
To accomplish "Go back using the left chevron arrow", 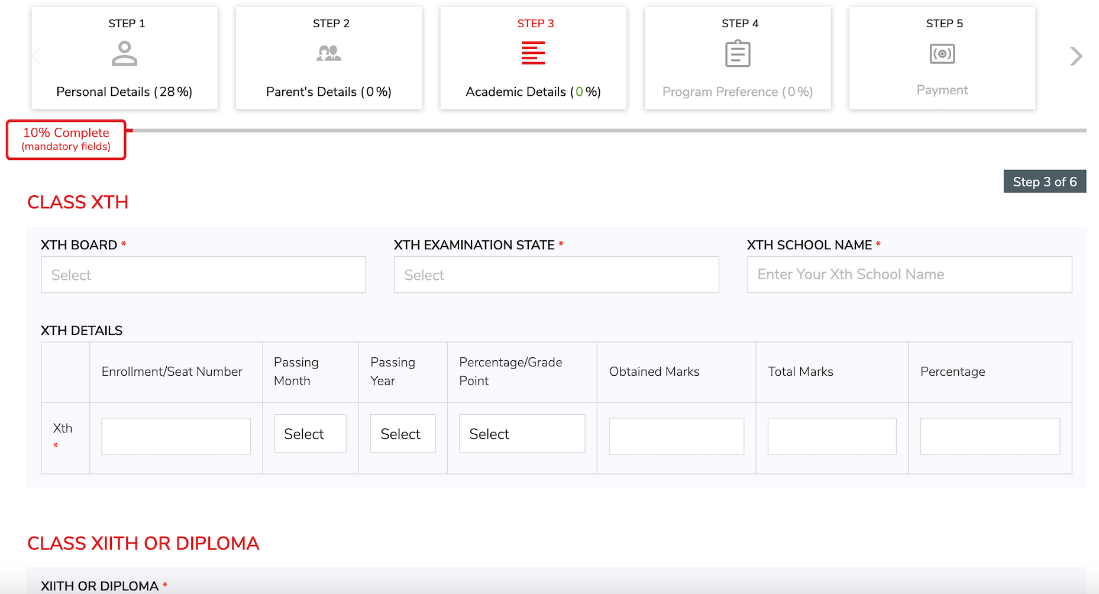I will [x=39, y=56].
